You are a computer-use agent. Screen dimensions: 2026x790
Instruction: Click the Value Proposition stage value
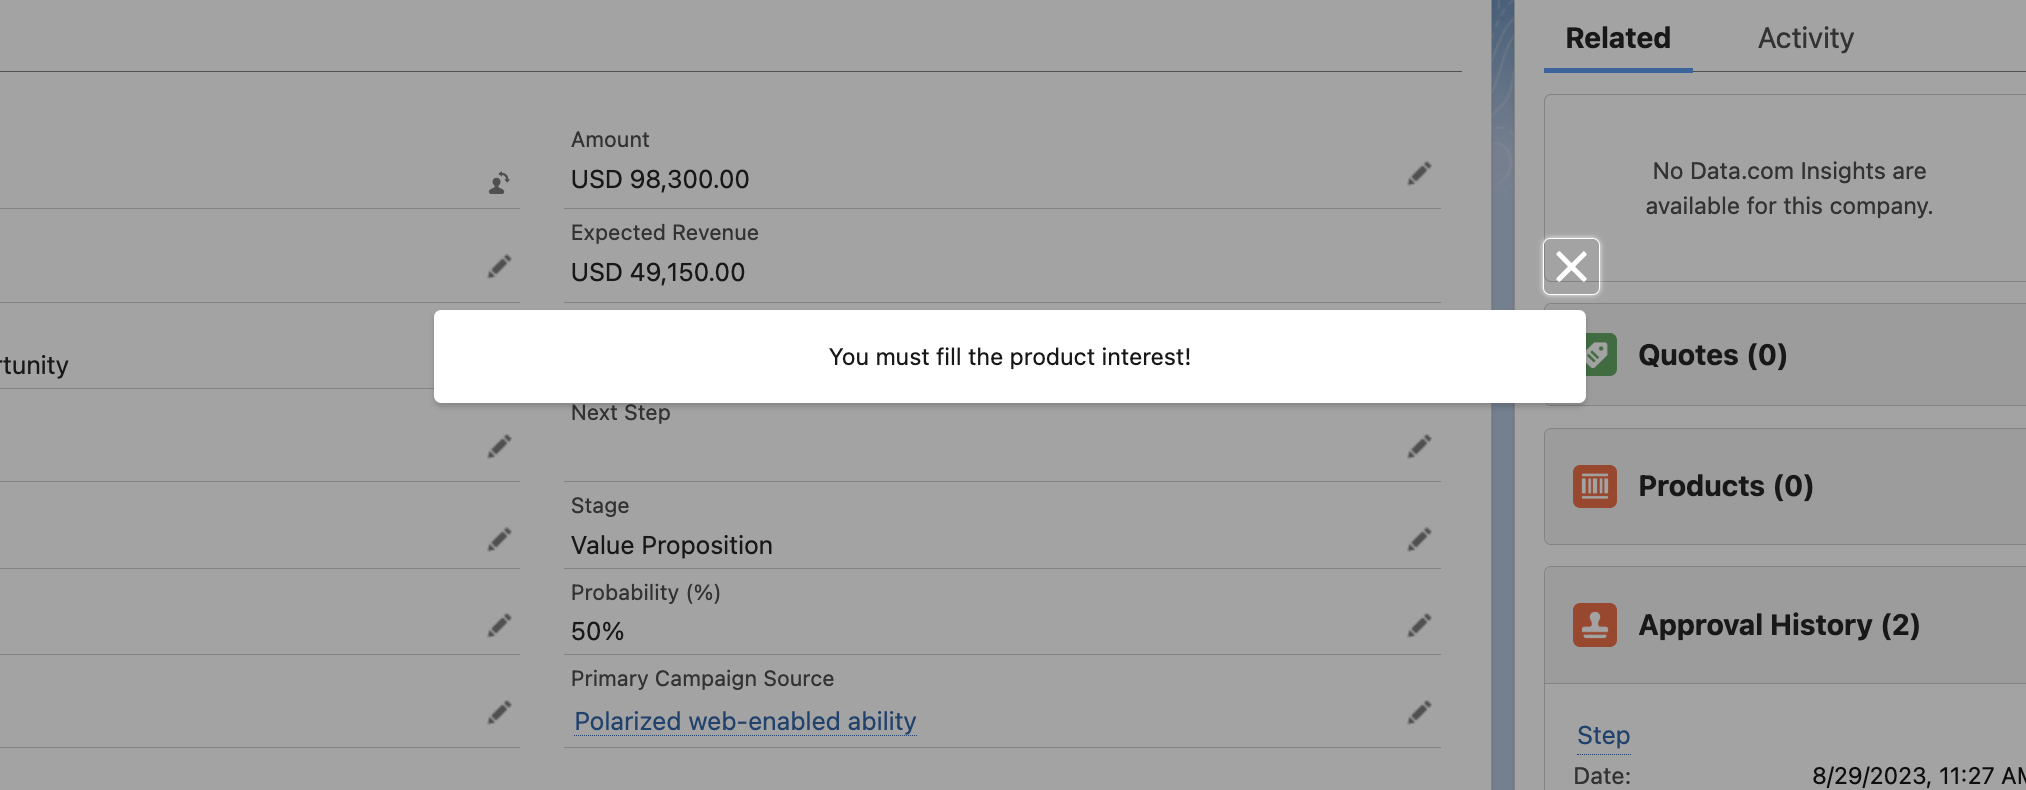[671, 545]
